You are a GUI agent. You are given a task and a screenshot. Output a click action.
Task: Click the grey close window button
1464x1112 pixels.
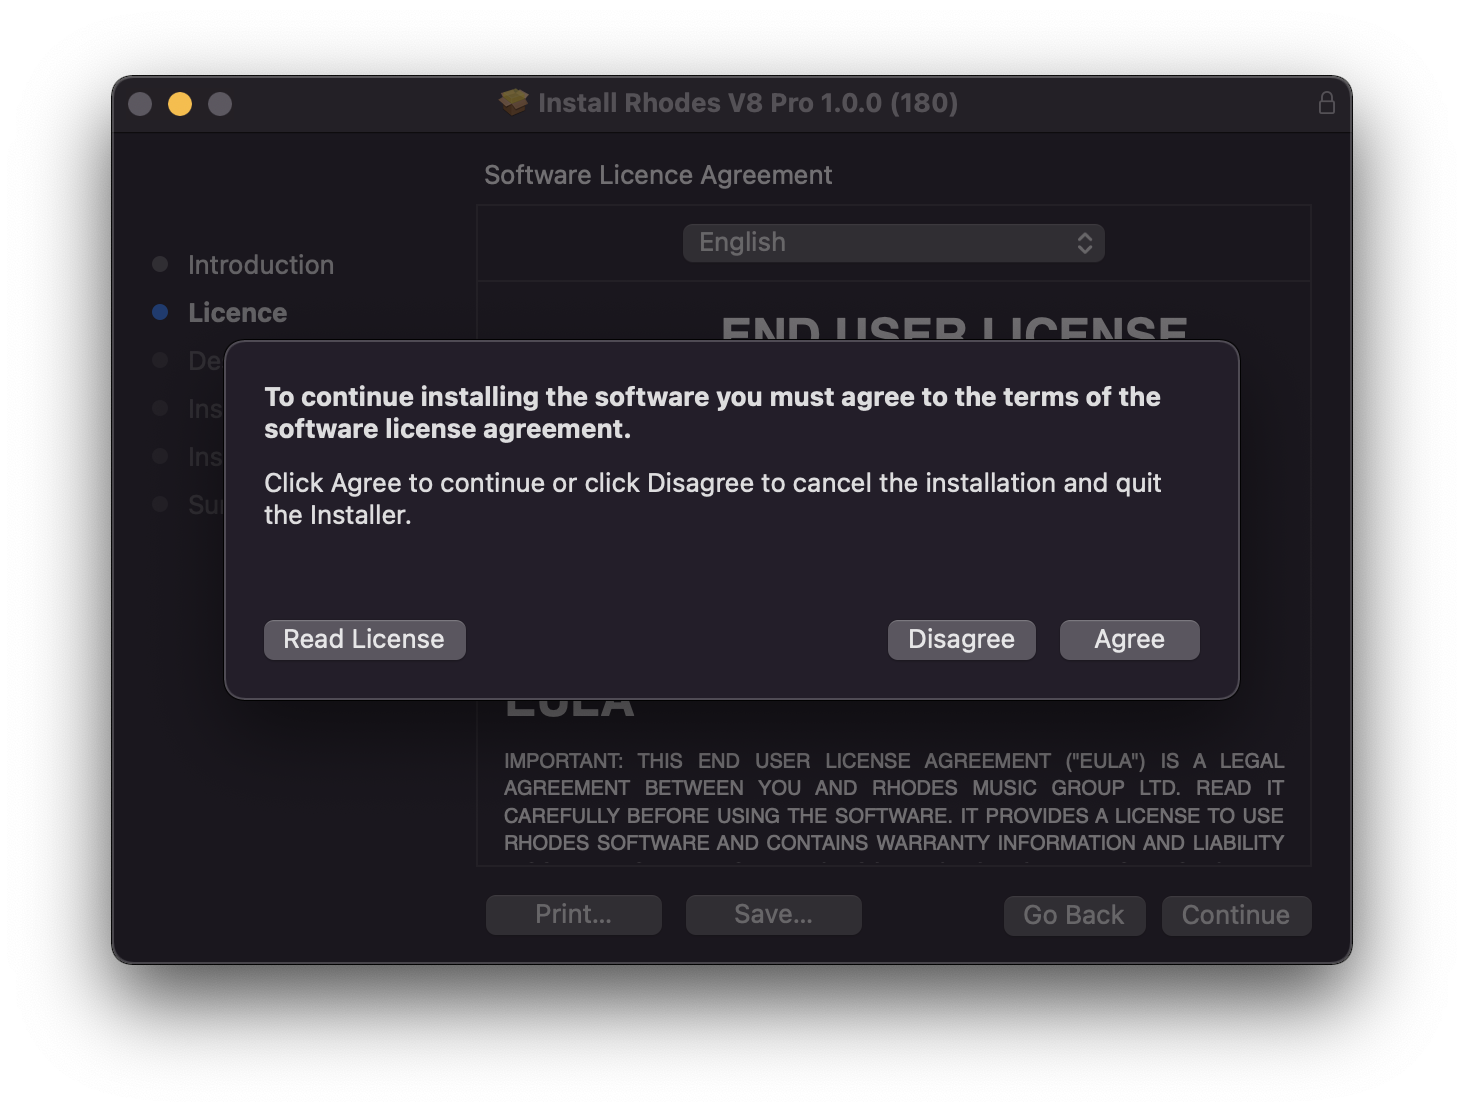(x=140, y=104)
